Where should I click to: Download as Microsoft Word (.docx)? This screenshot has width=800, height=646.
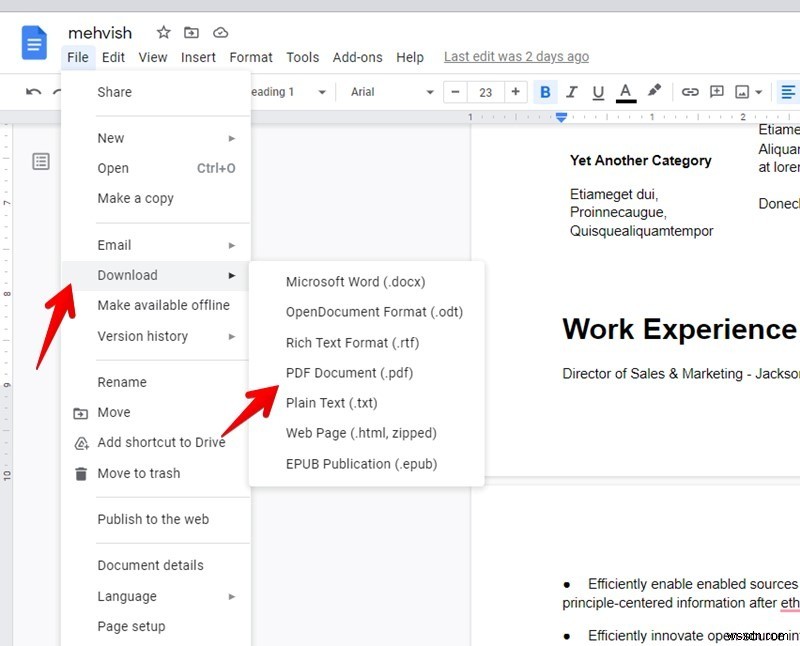(366, 282)
